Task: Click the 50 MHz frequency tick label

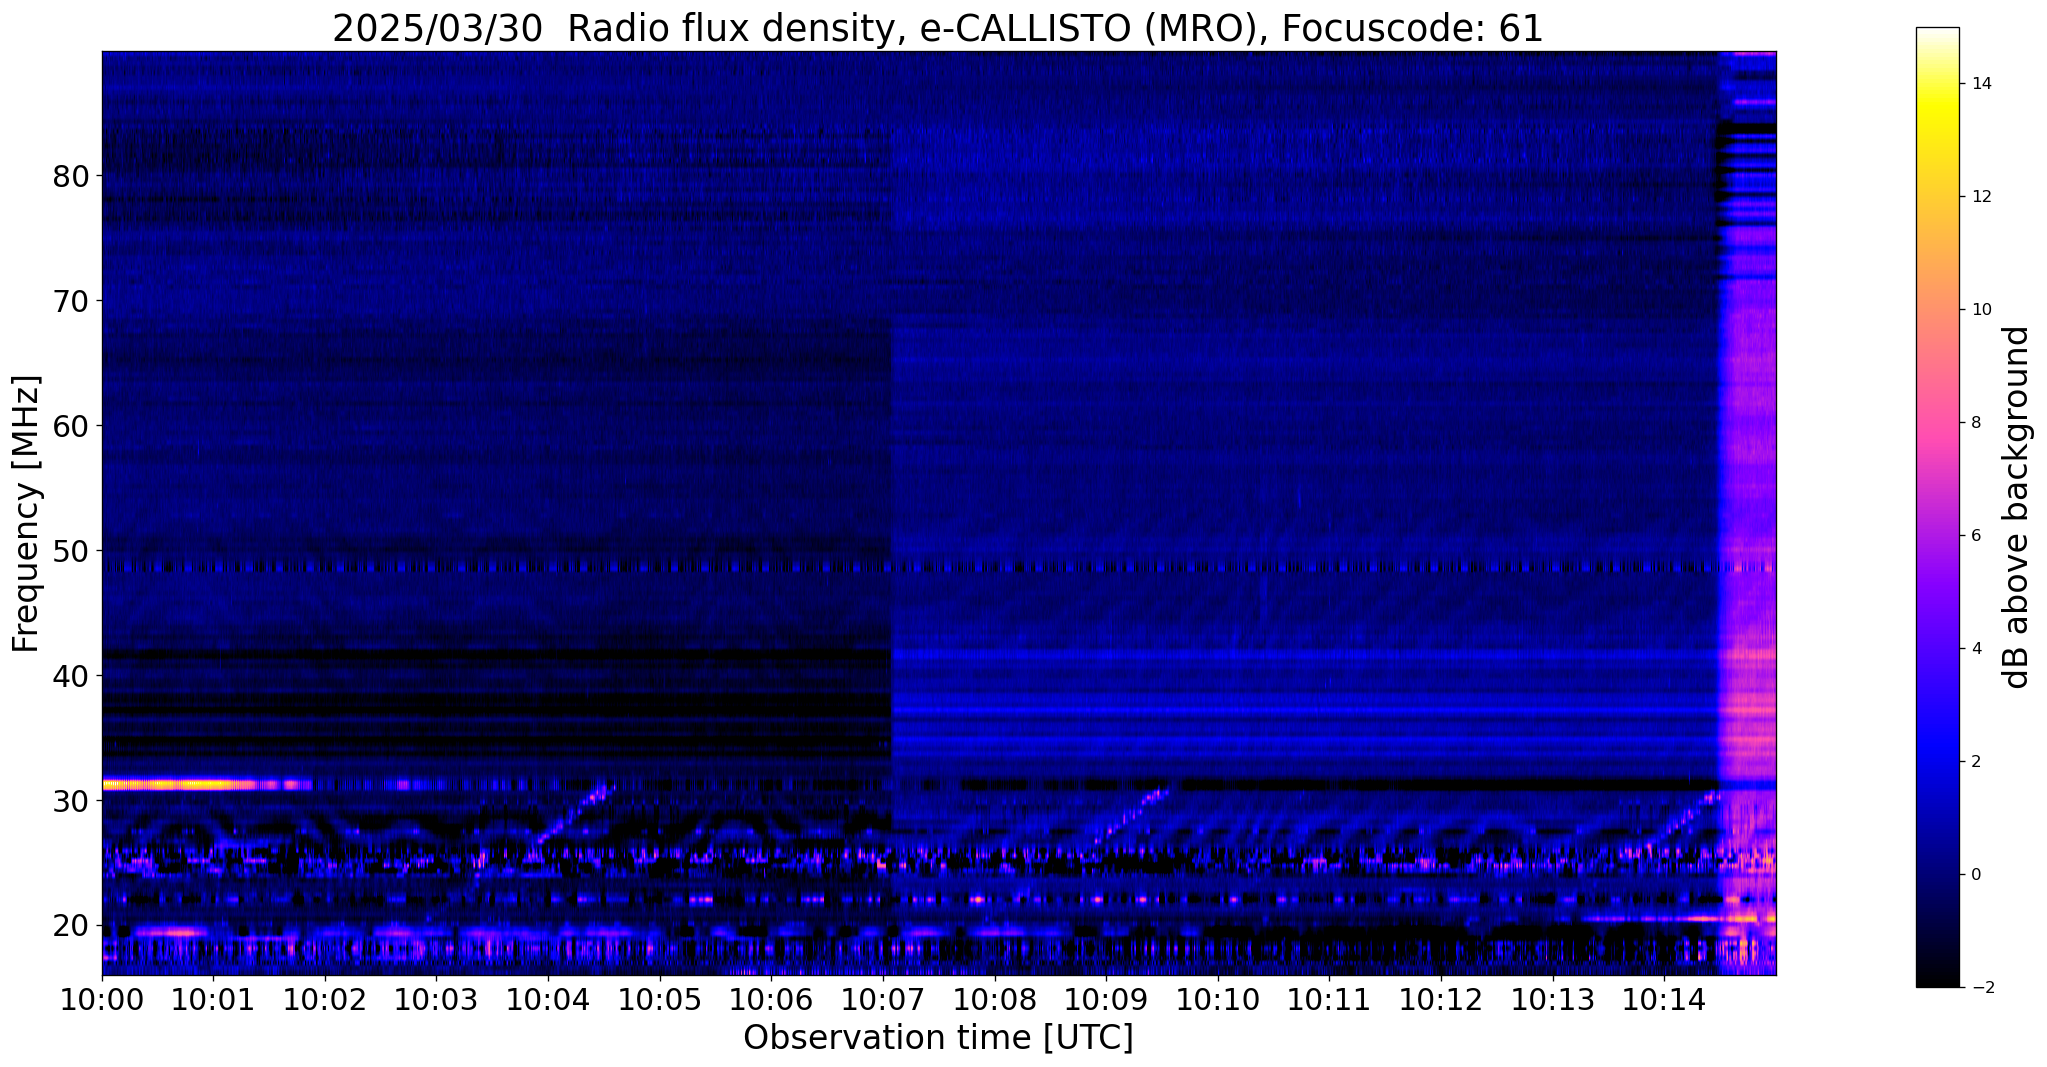Action: pyautogui.click(x=70, y=551)
